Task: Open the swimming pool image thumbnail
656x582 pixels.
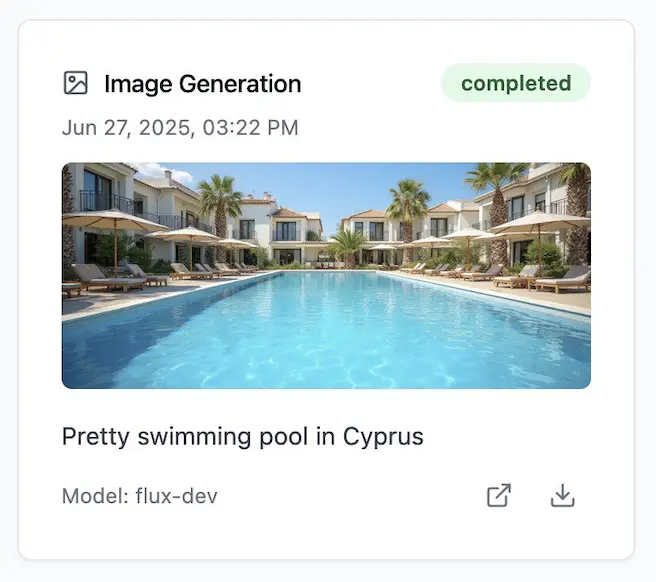Action: 326,275
